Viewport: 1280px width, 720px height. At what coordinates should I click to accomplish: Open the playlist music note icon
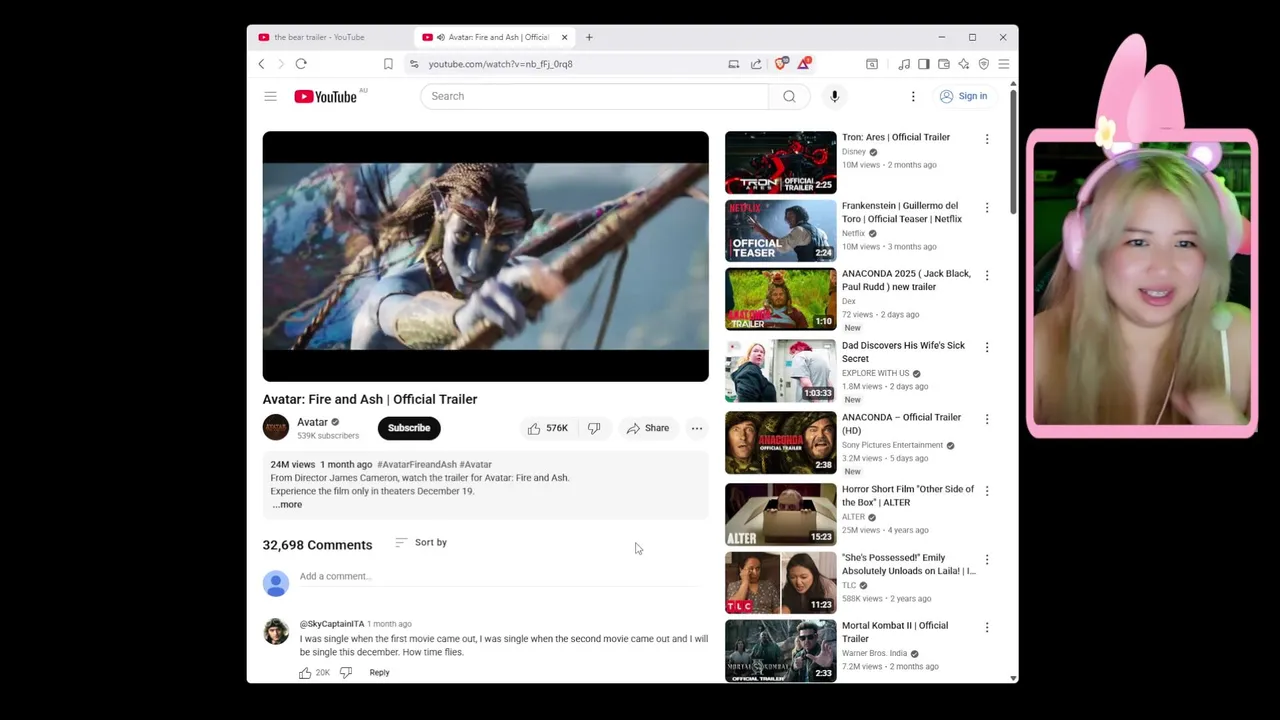tap(904, 64)
